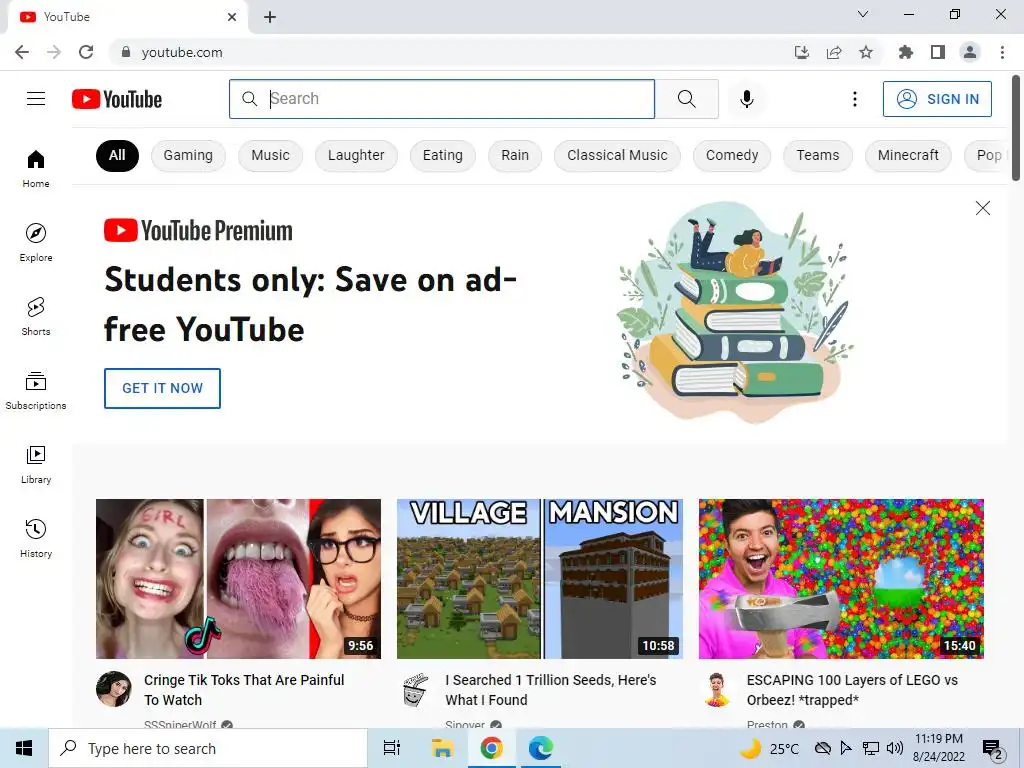1024x768 pixels.
Task: Open SSSniperWolf channel avatar
Action: click(x=114, y=689)
